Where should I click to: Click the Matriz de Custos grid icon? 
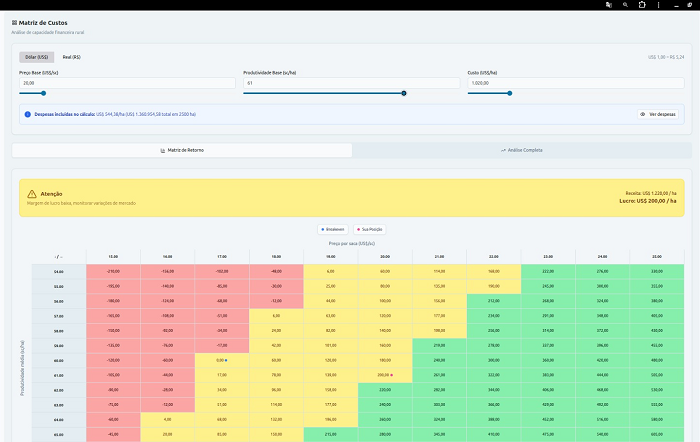coord(14,21)
